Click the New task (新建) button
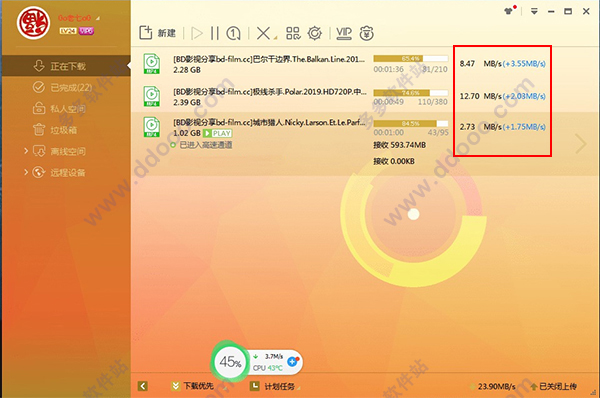600x398 pixels. (x=157, y=33)
